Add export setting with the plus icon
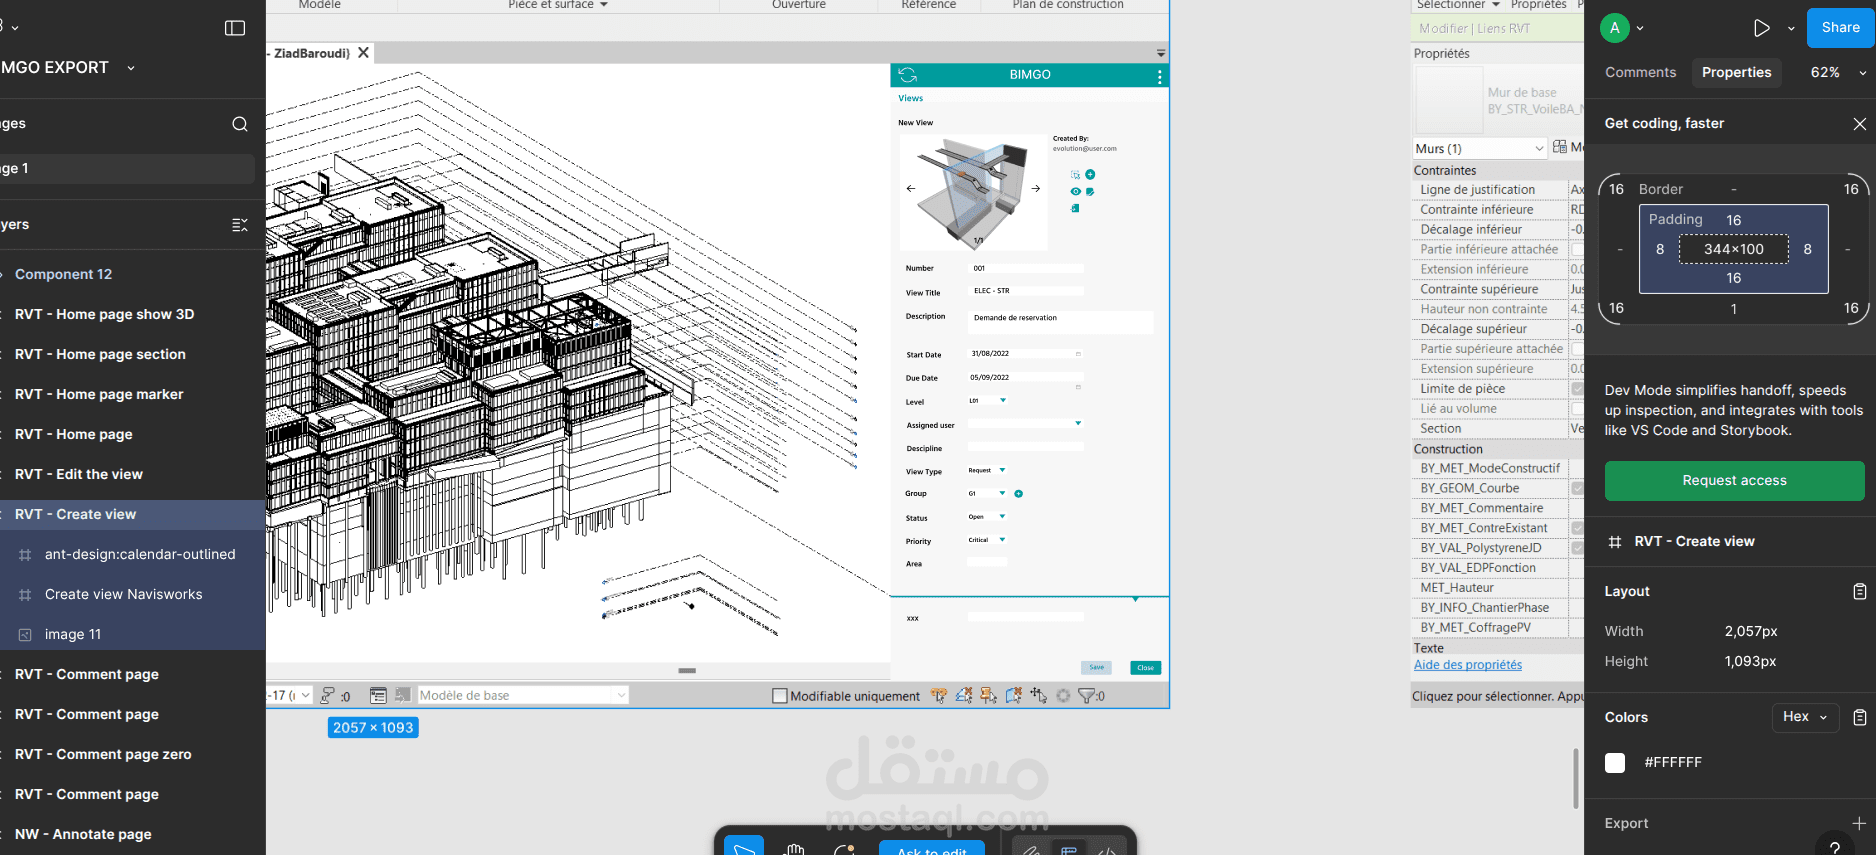1876x855 pixels. [1859, 824]
